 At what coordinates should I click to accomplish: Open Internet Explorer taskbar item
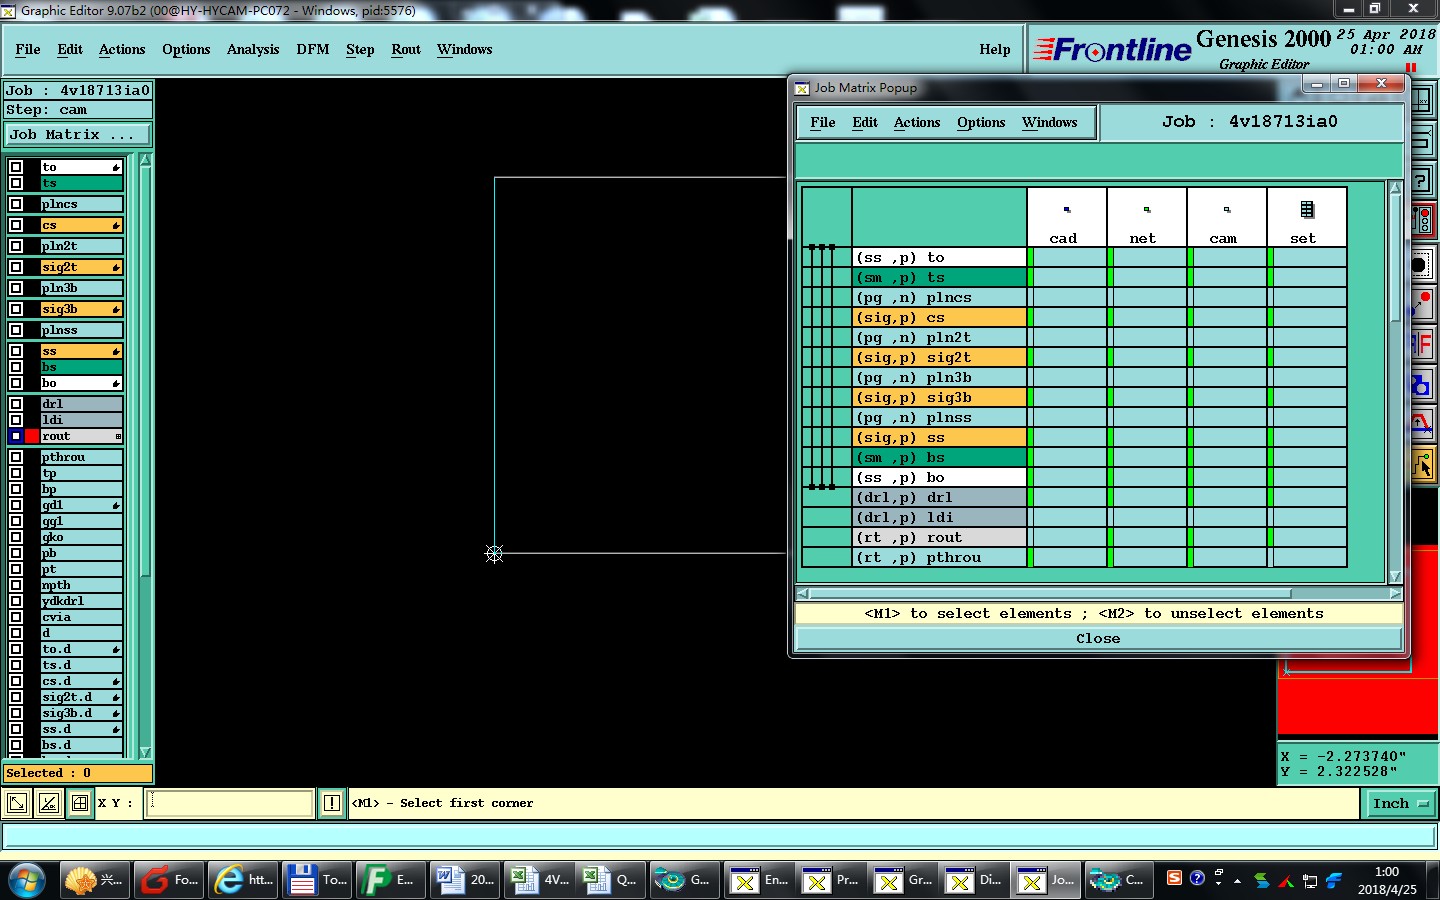244,880
